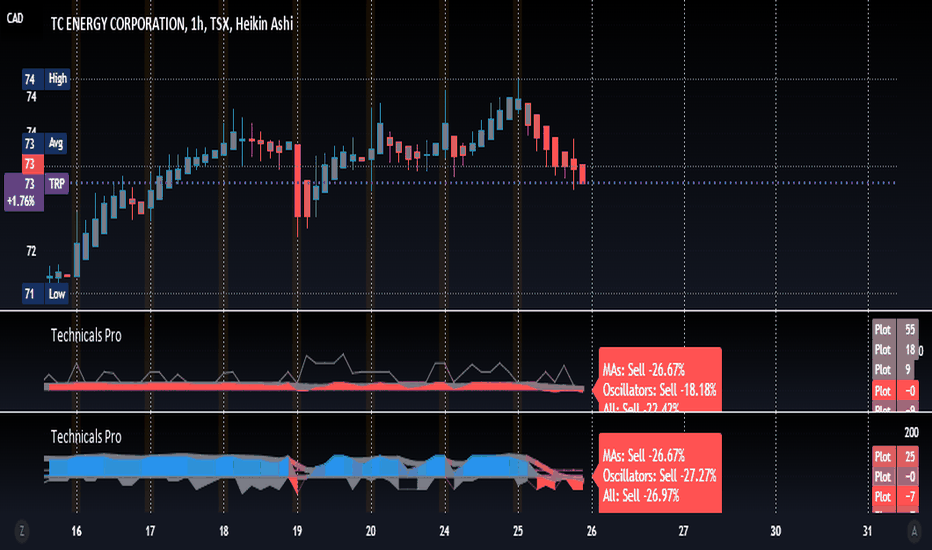
Task: Click 'Oscillators: Sell -27.27%' in lower panel
Action: [x=659, y=476]
